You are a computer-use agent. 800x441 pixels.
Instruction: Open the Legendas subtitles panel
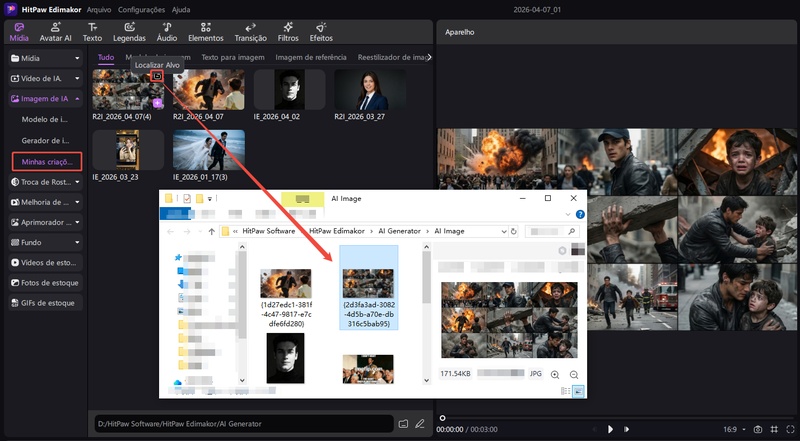point(128,31)
